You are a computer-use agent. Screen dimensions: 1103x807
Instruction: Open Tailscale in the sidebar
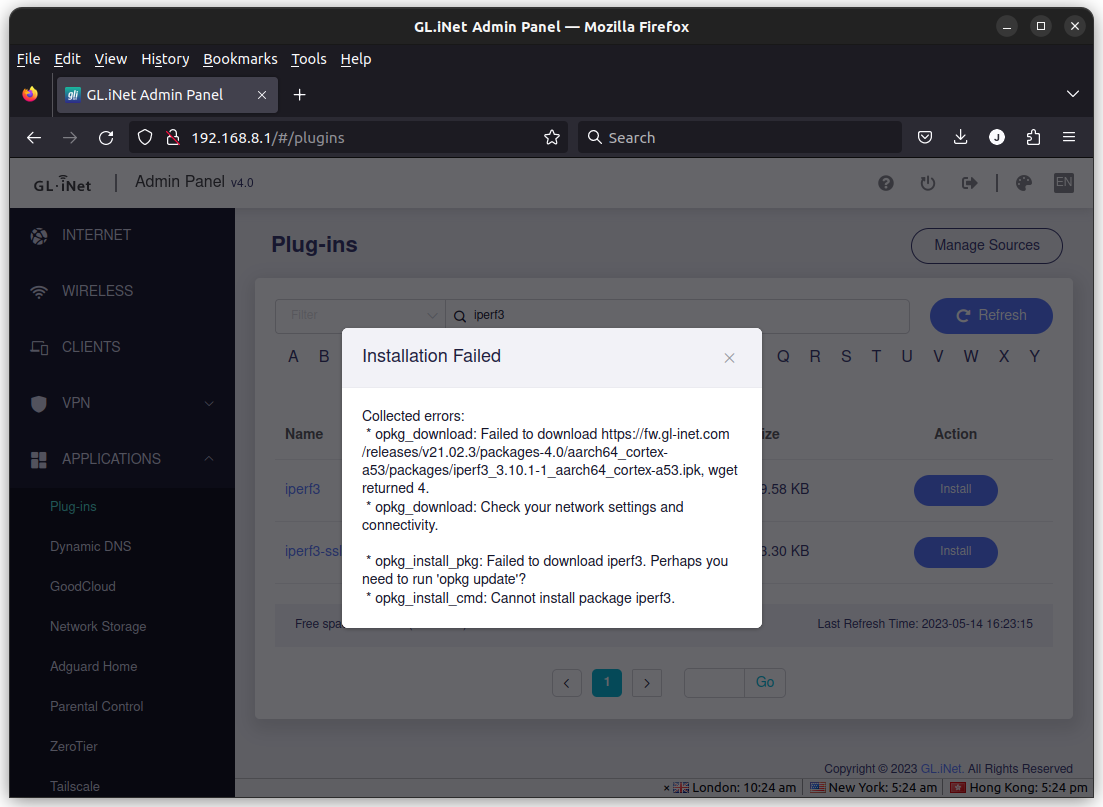coord(75,787)
